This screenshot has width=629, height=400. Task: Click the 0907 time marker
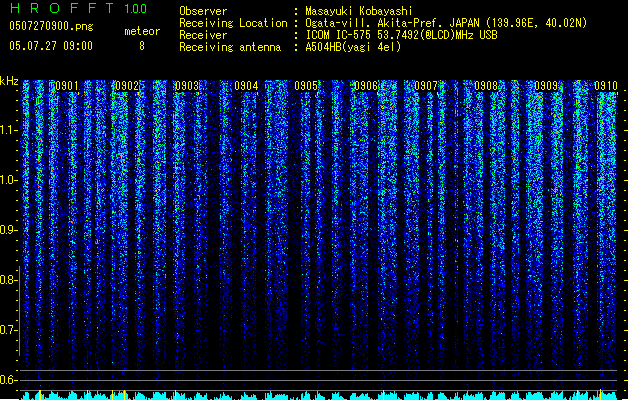tap(426, 86)
